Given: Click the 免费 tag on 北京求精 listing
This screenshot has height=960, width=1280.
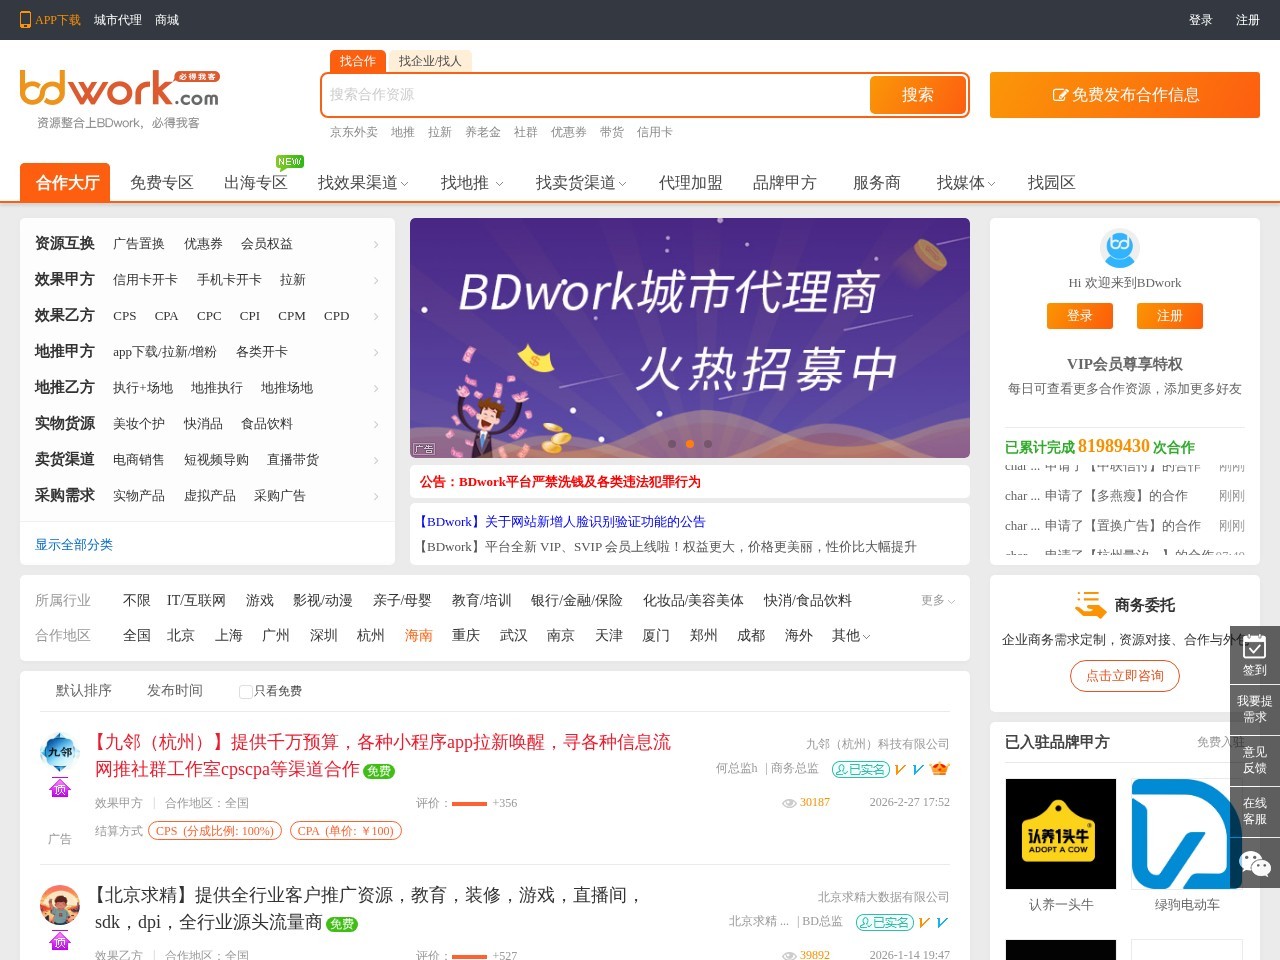Looking at the screenshot, I should point(342,924).
